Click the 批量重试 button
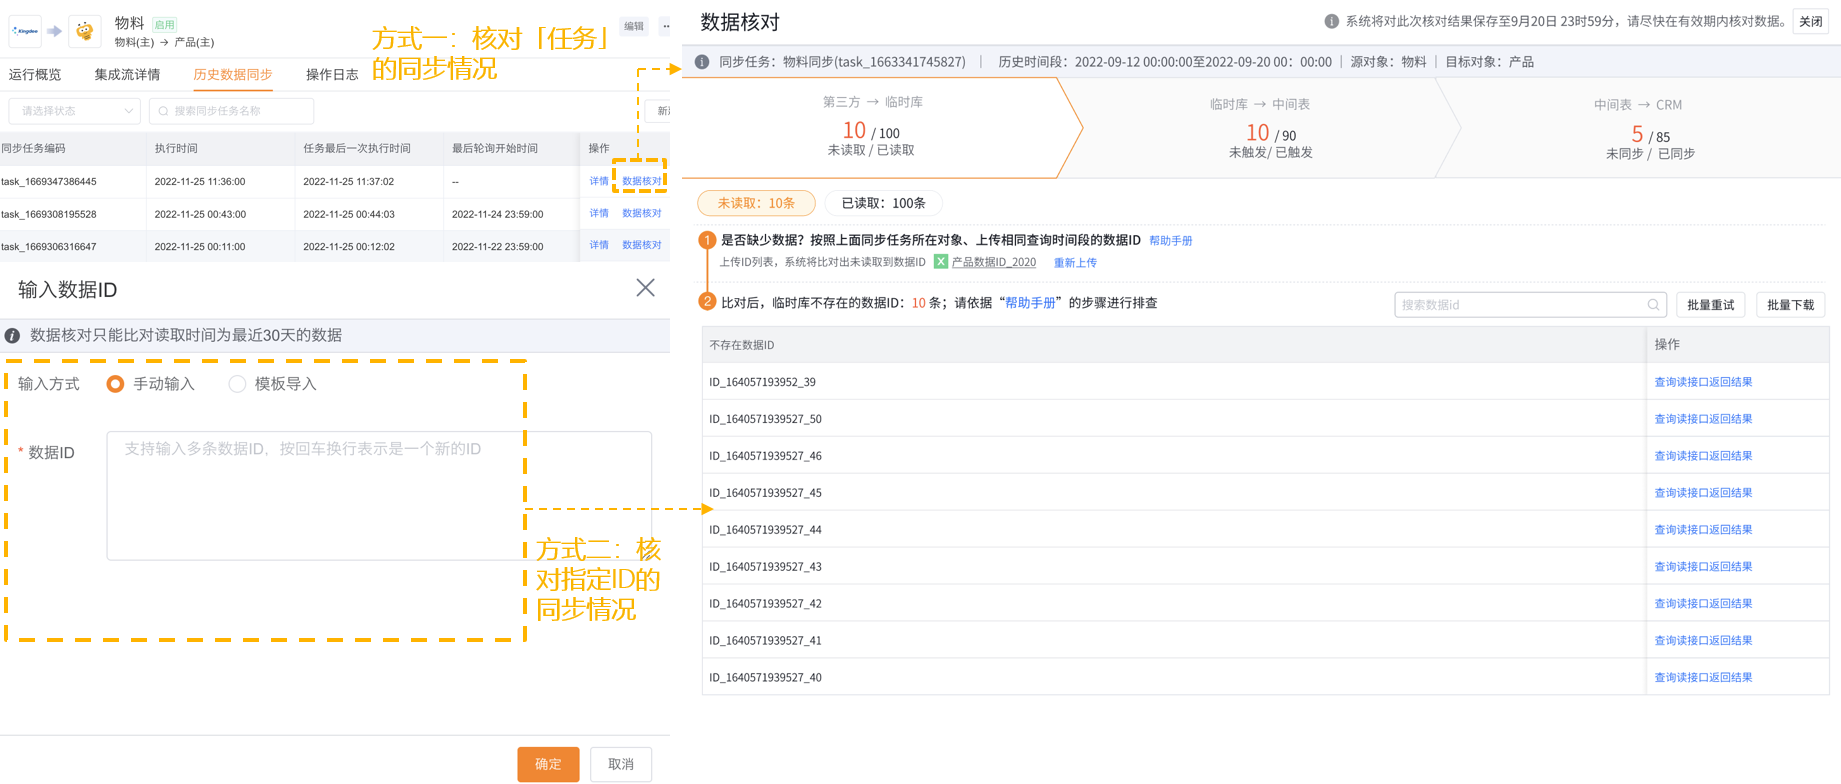 [x=1711, y=305]
